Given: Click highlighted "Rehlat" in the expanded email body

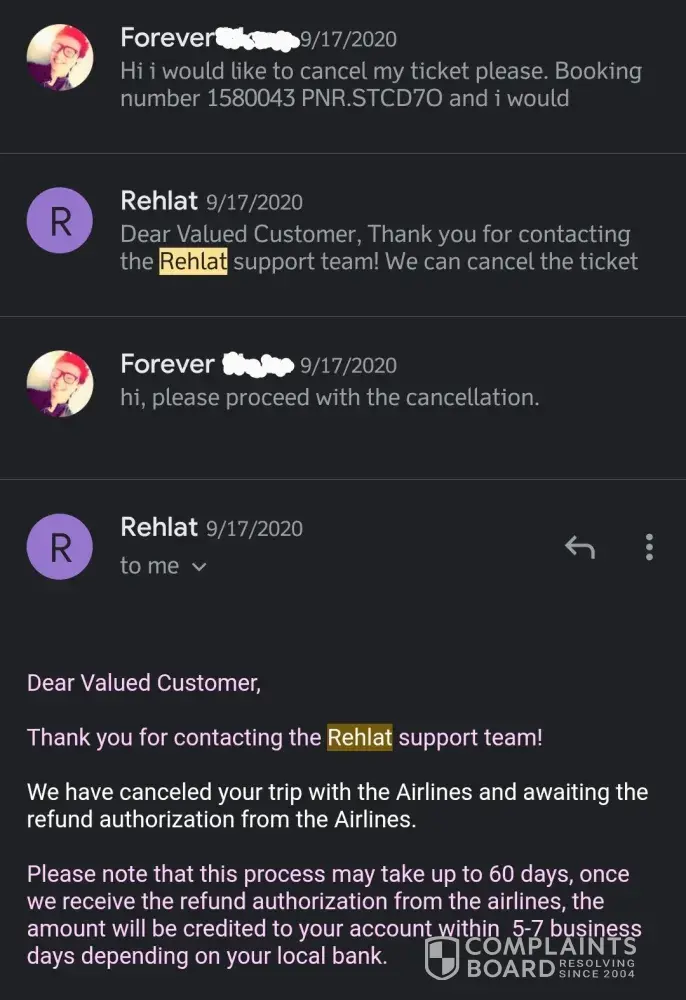Looking at the screenshot, I should click(360, 738).
